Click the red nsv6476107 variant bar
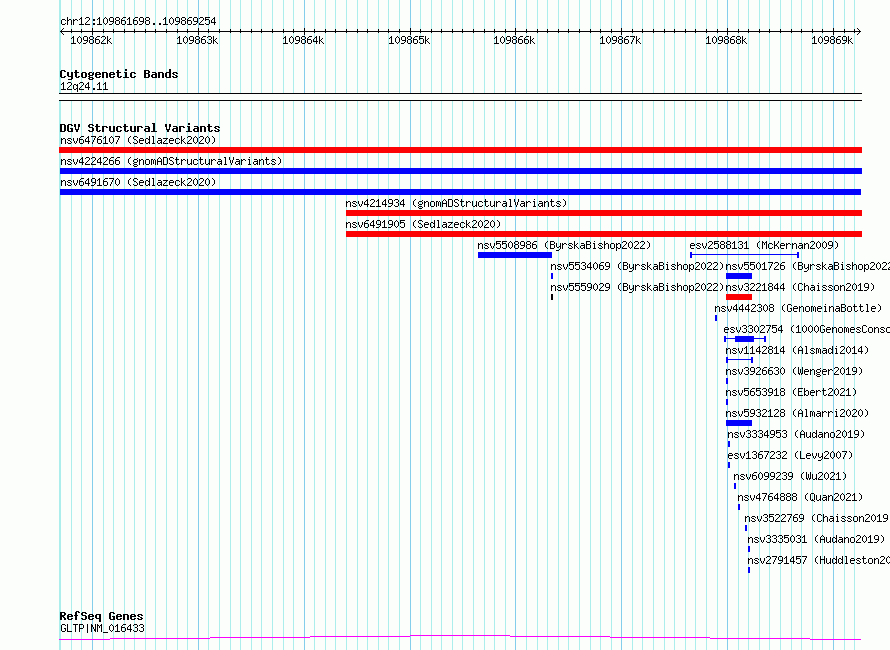This screenshot has width=890, height=650. pos(460,150)
